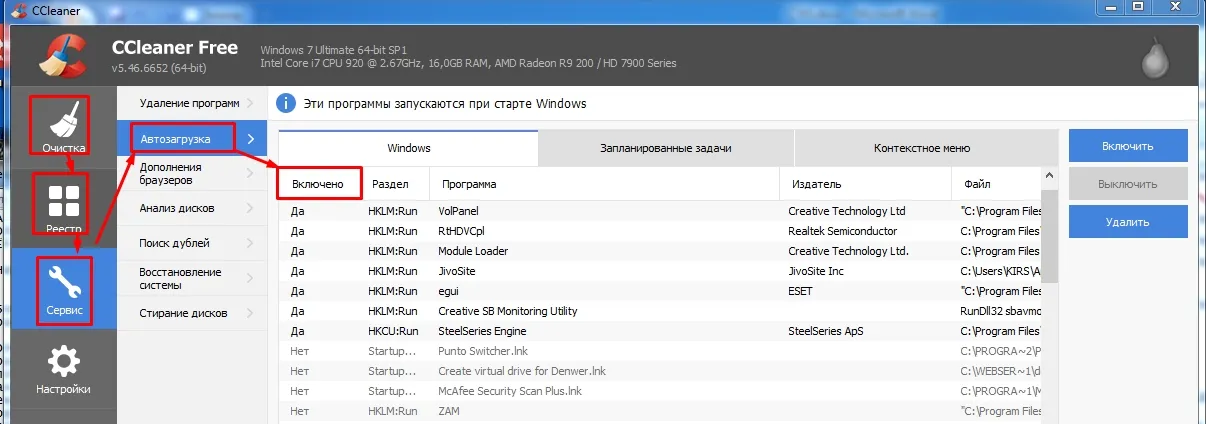Open Удаление программ menu item
The width and height of the screenshot is (1206, 424).
tap(192, 103)
